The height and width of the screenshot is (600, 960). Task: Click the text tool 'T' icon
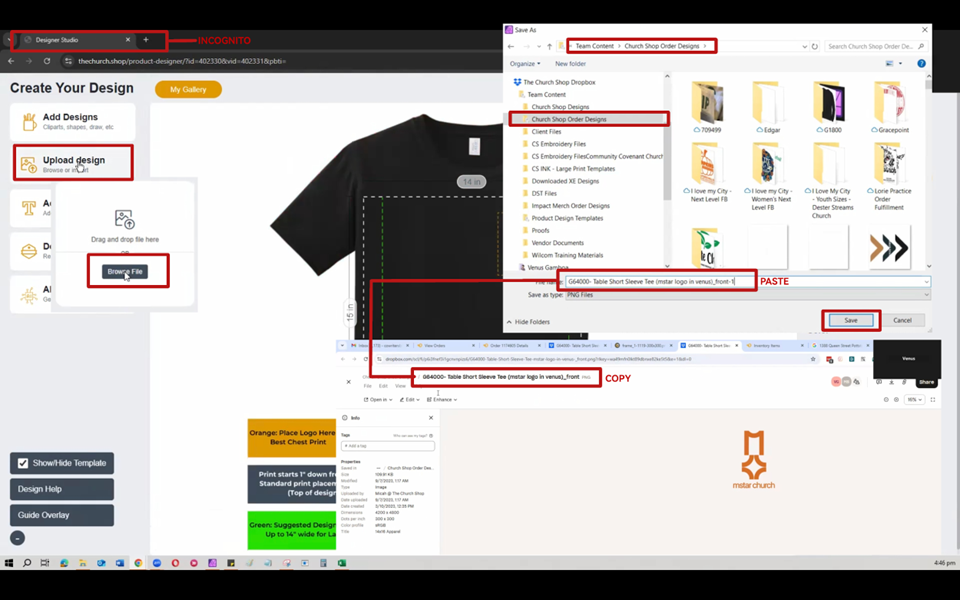29,208
